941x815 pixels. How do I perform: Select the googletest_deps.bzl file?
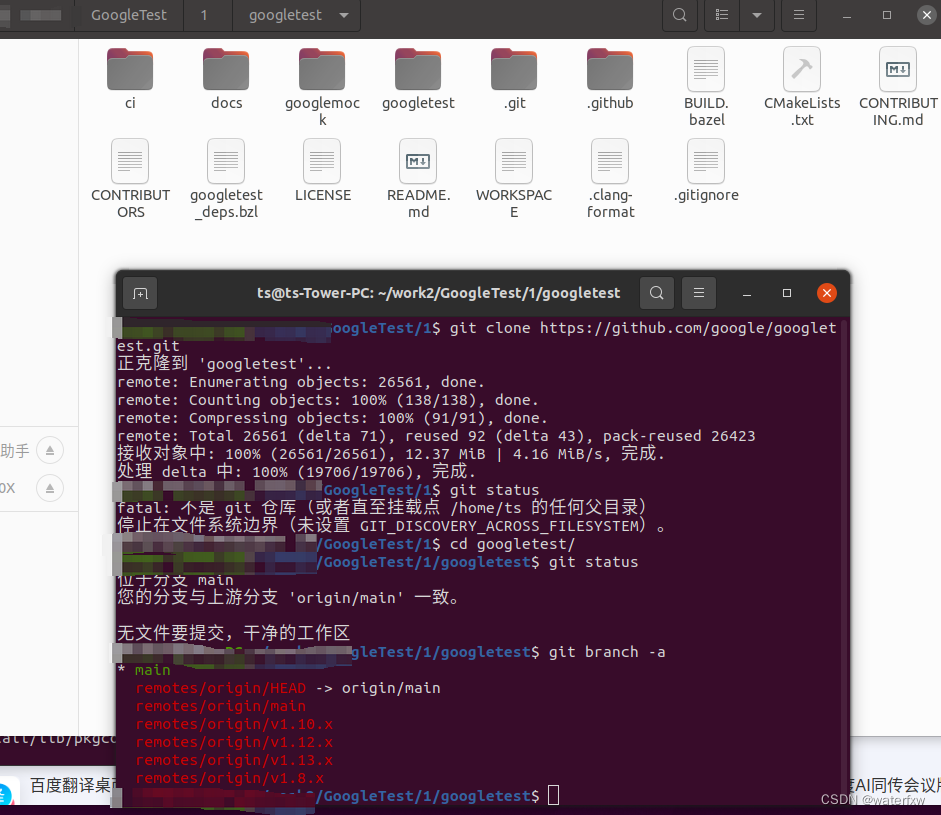click(226, 179)
